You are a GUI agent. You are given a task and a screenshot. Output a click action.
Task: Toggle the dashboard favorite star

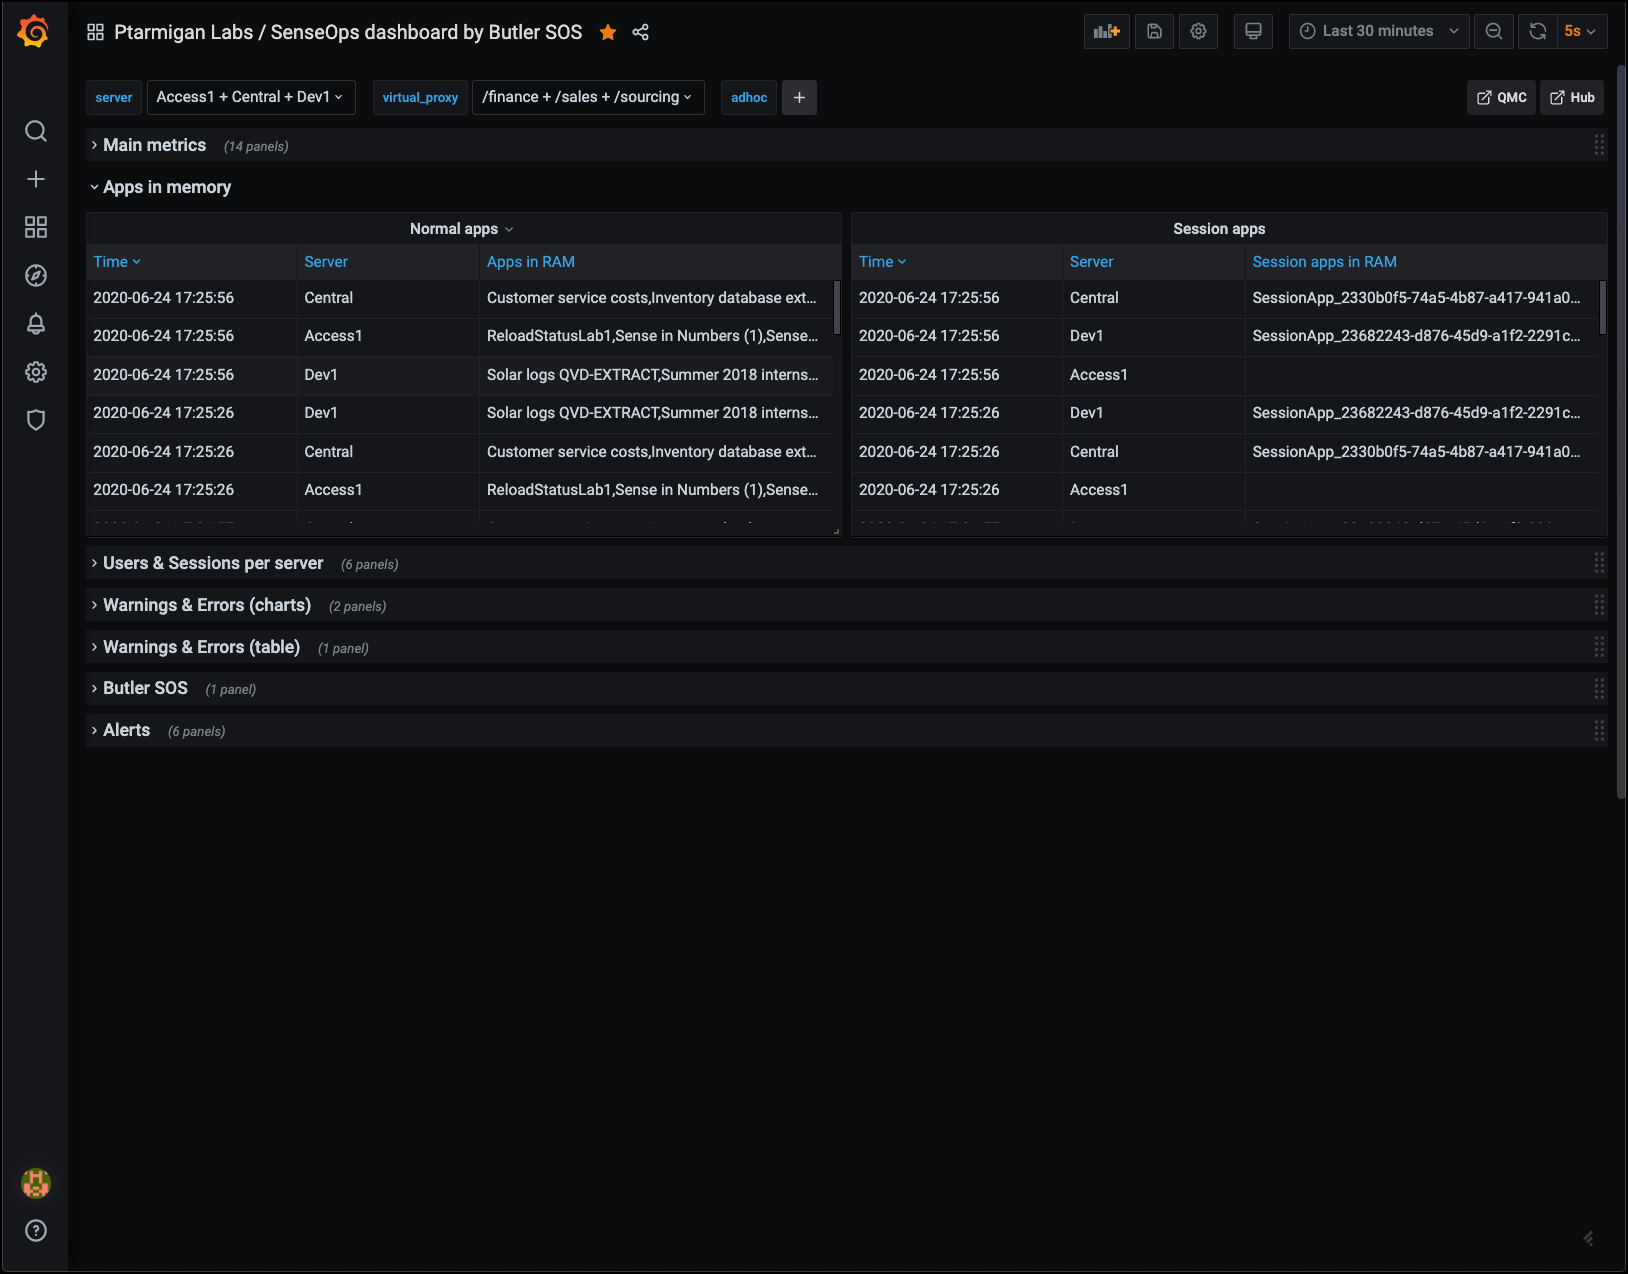pos(608,32)
